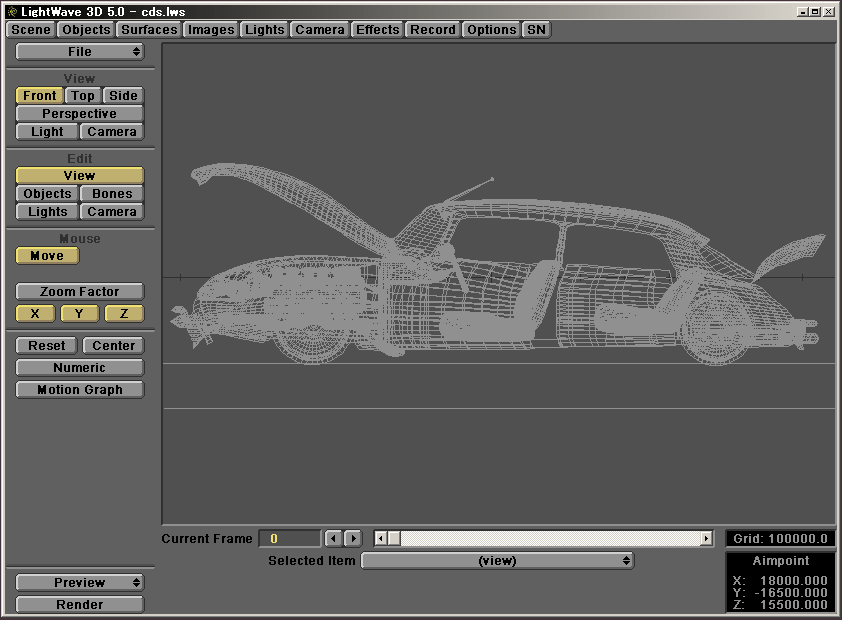
Task: Switch to Perspective view
Action: click(x=79, y=114)
